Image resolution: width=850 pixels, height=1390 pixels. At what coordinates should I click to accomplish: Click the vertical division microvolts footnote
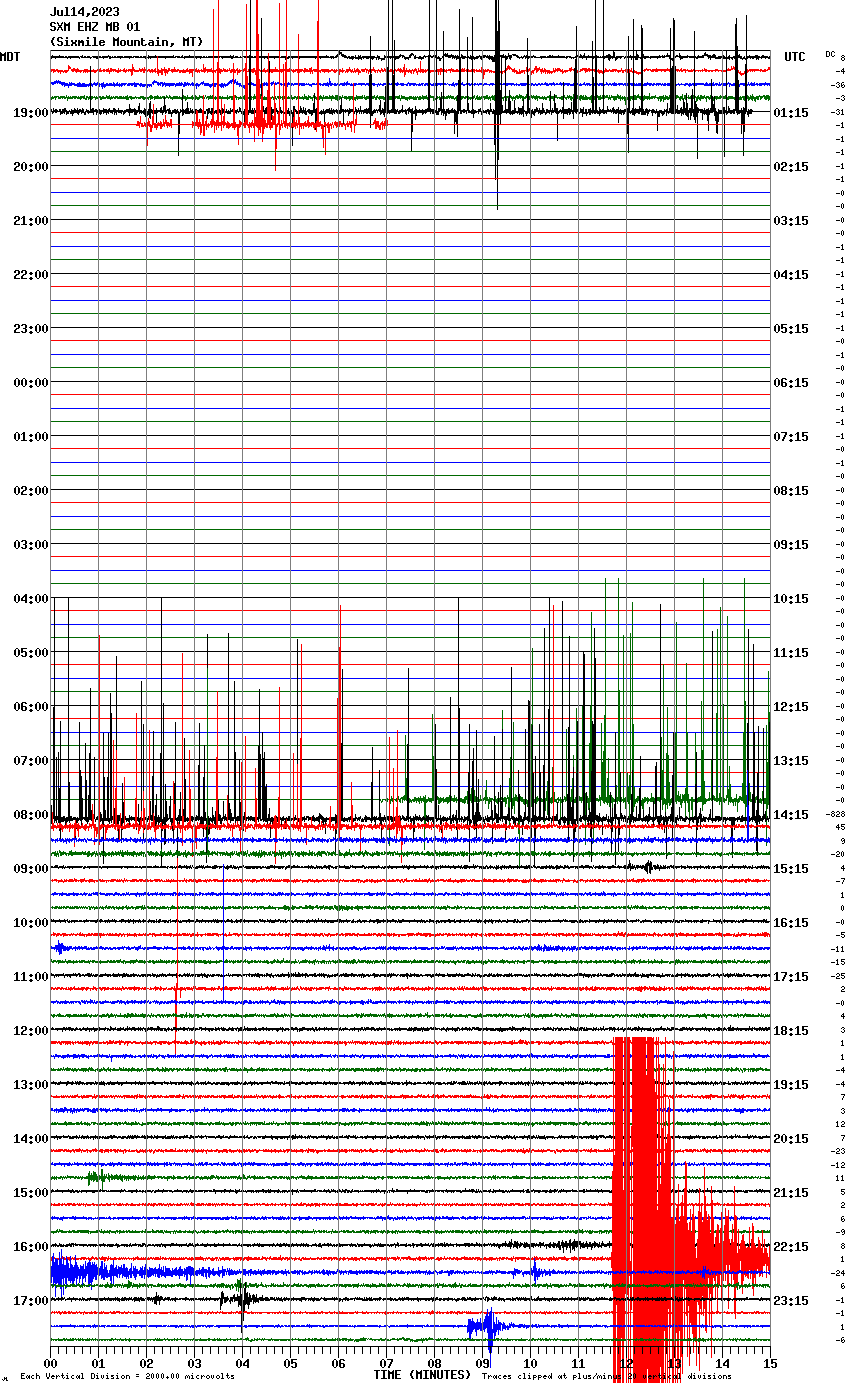coord(127,1377)
